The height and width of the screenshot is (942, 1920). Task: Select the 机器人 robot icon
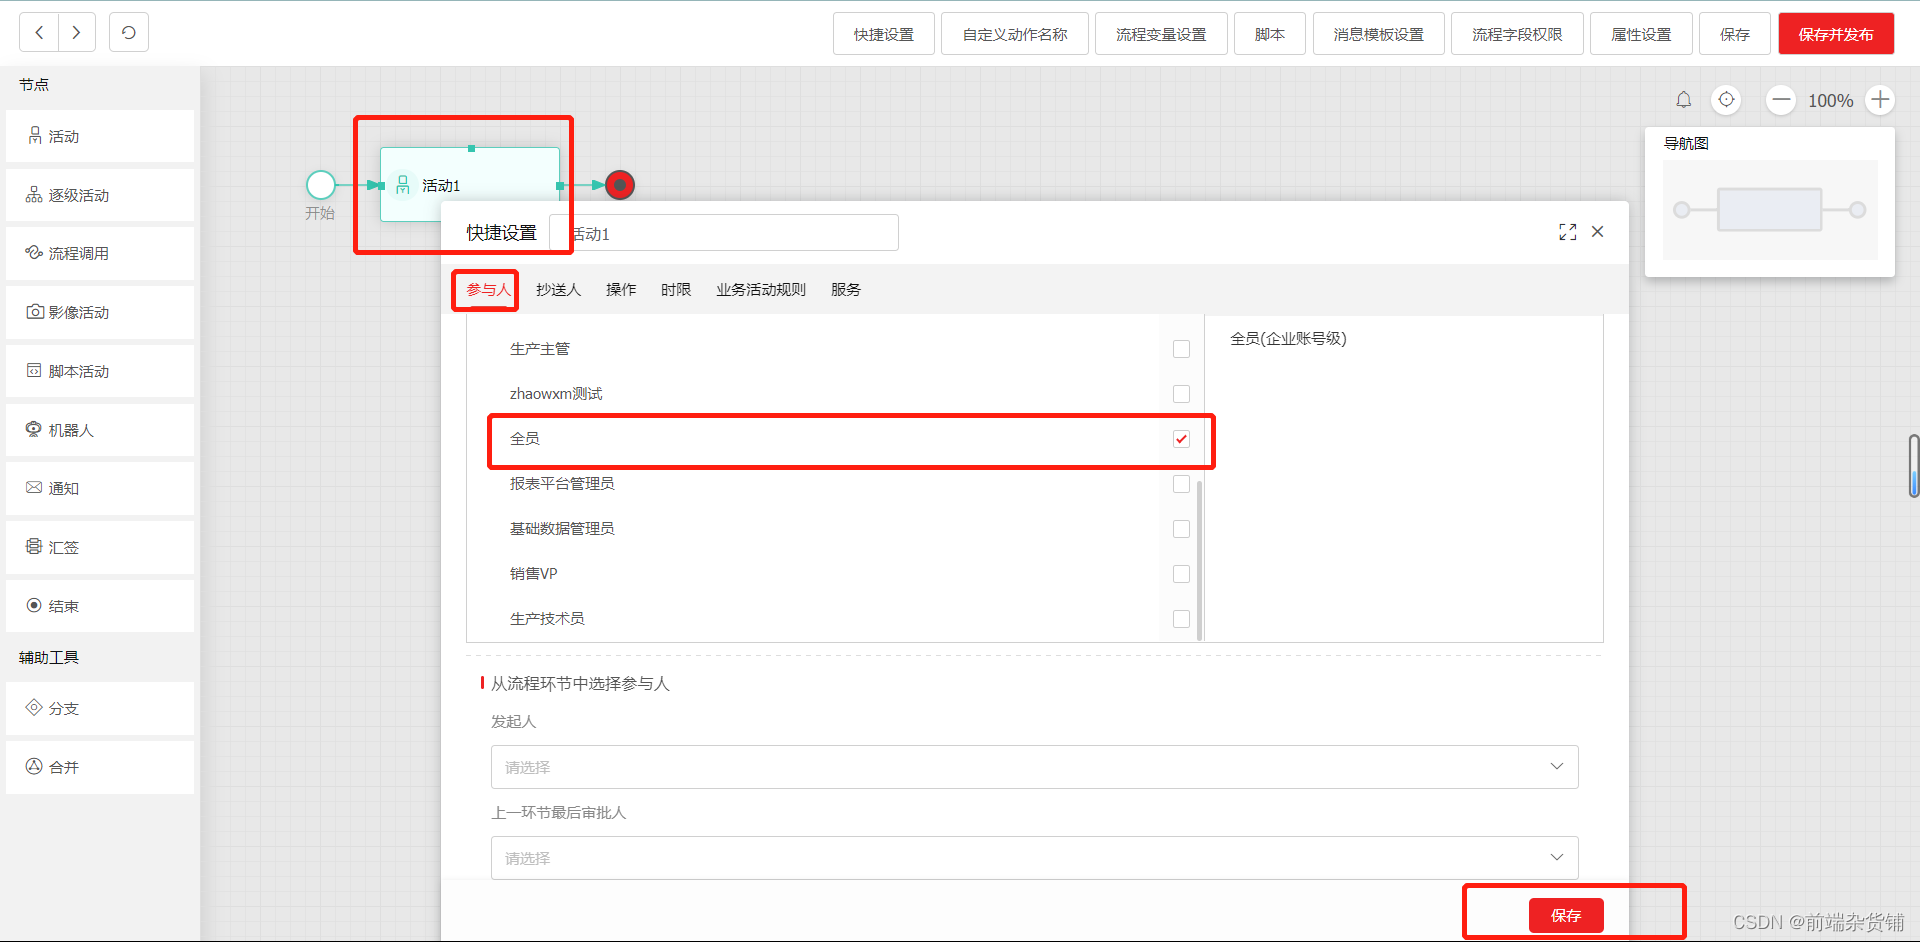[34, 429]
